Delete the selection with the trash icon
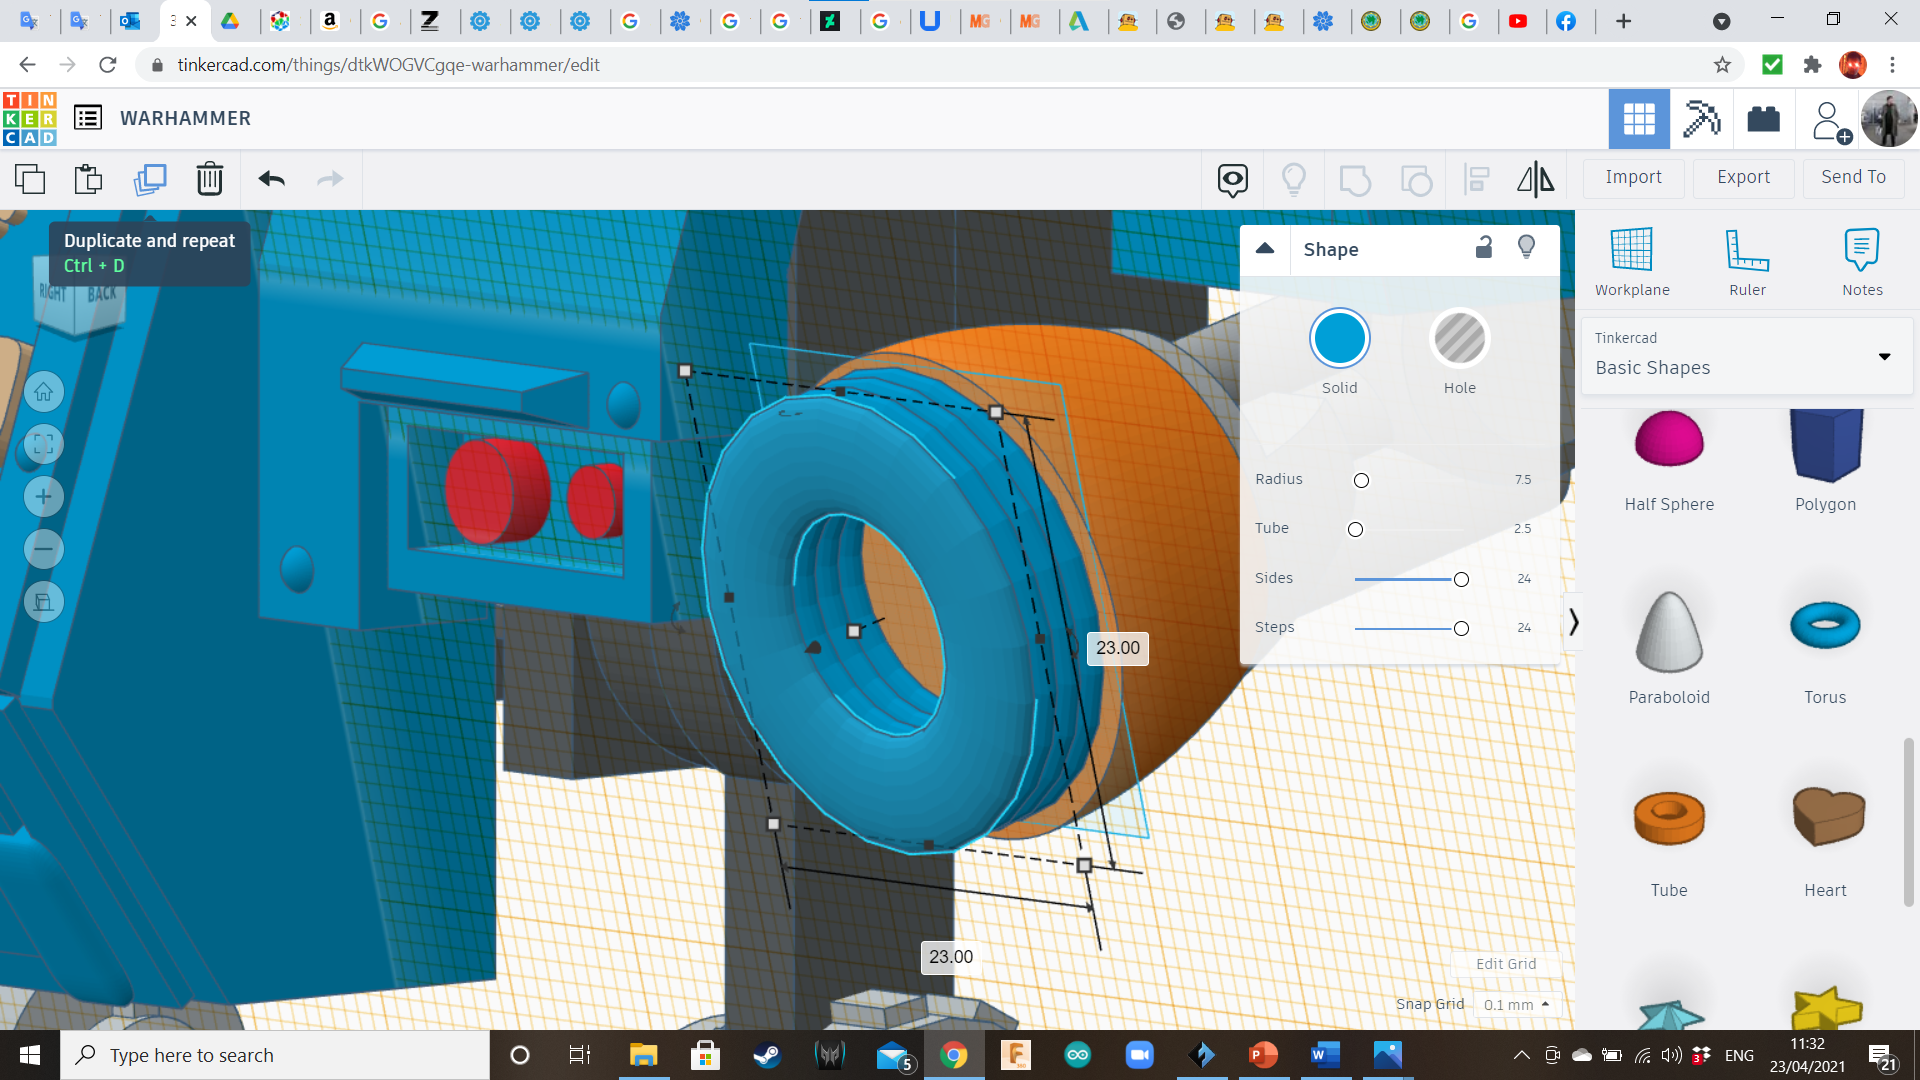Image resolution: width=1920 pixels, height=1080 pixels. [x=209, y=179]
